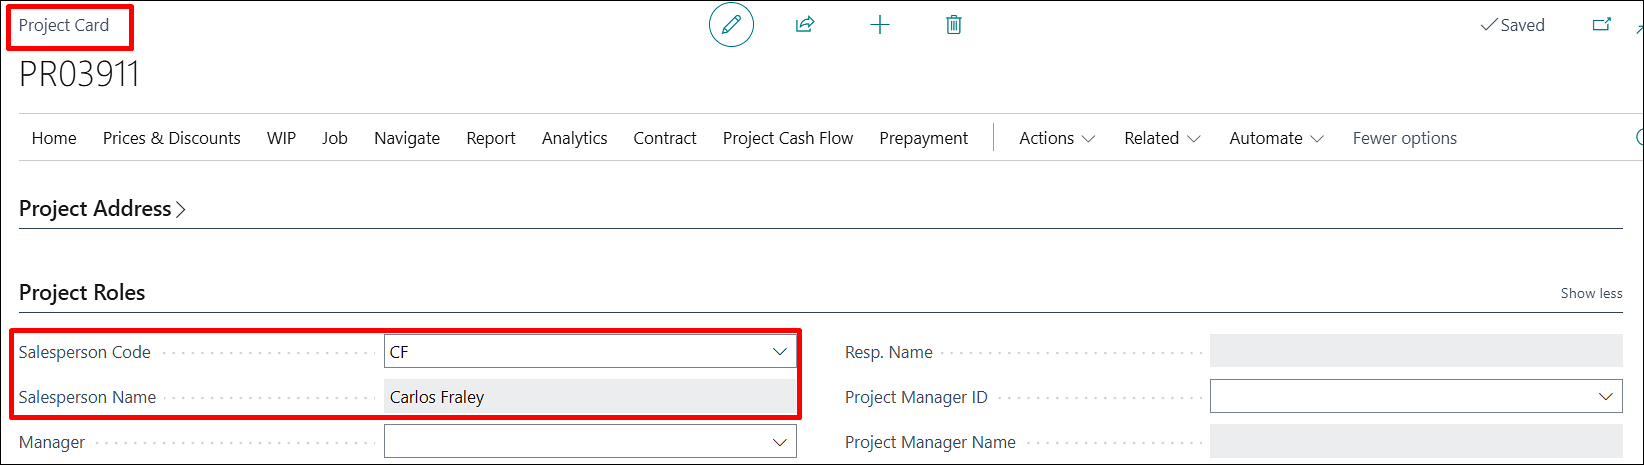Expand the Related dropdown
Image resolution: width=1644 pixels, height=465 pixels.
click(x=1162, y=138)
